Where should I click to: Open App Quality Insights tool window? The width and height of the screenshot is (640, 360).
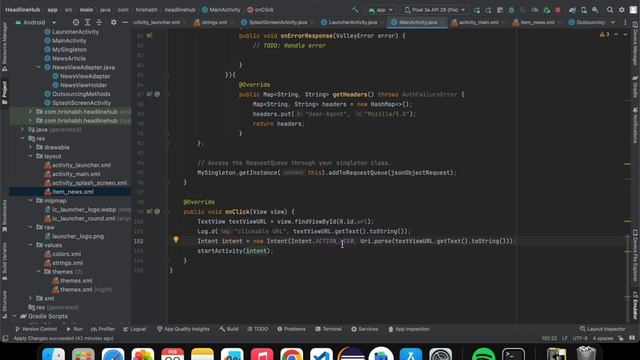pyautogui.click(x=183, y=329)
